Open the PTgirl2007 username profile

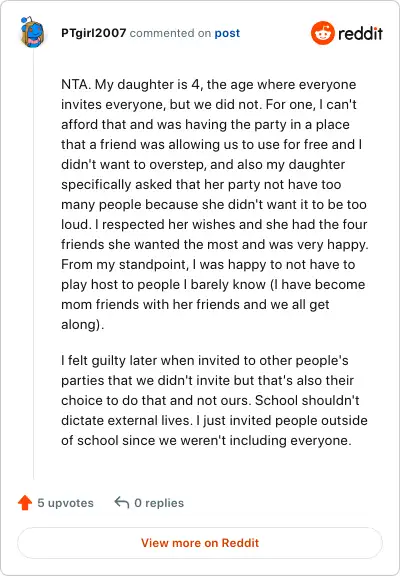[94, 33]
